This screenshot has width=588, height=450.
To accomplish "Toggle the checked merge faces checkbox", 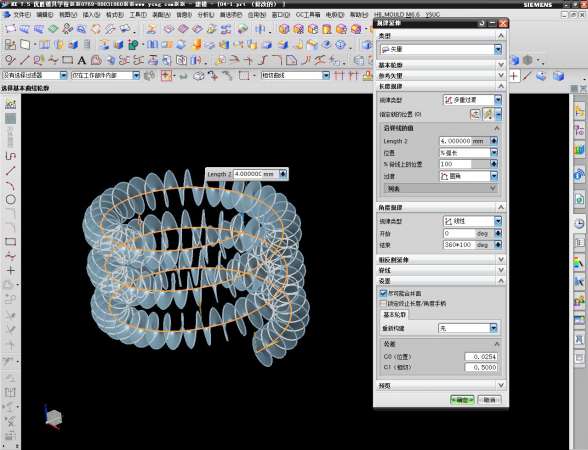I will pos(383,293).
